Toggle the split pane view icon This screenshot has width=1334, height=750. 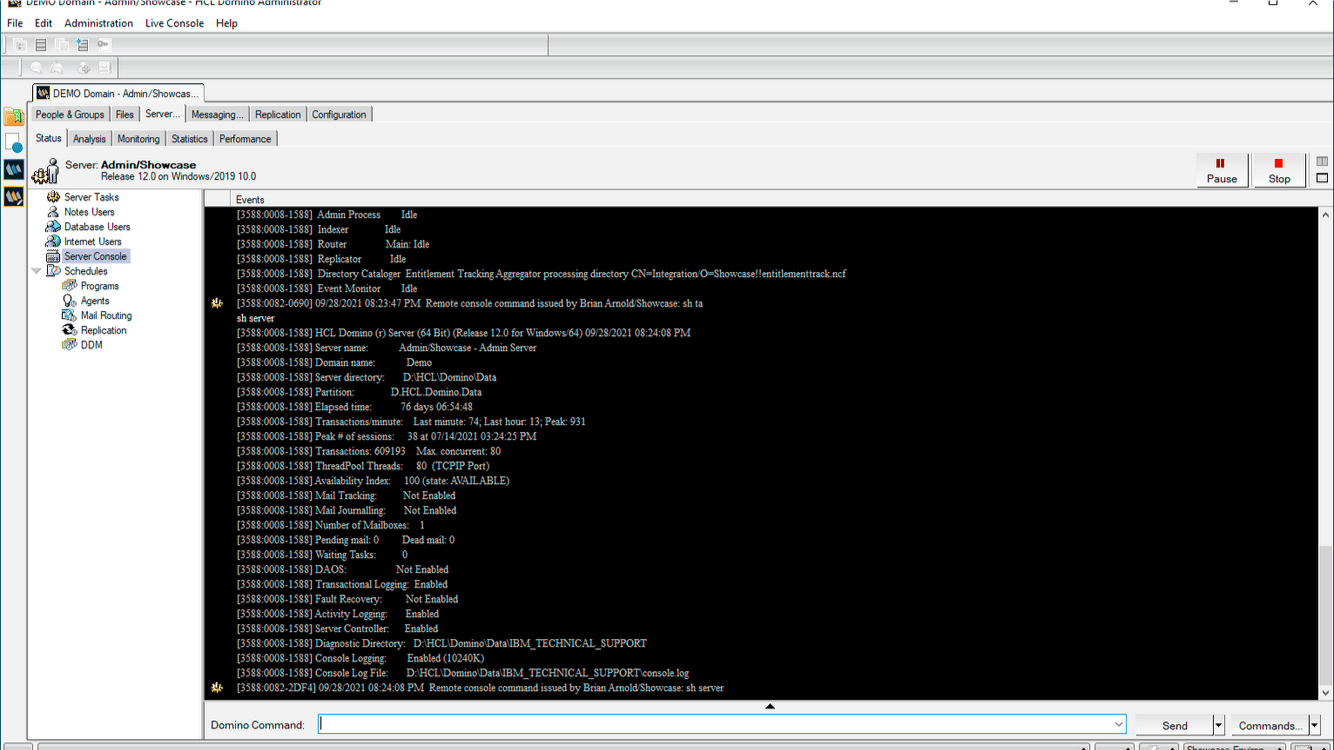coord(1322,162)
